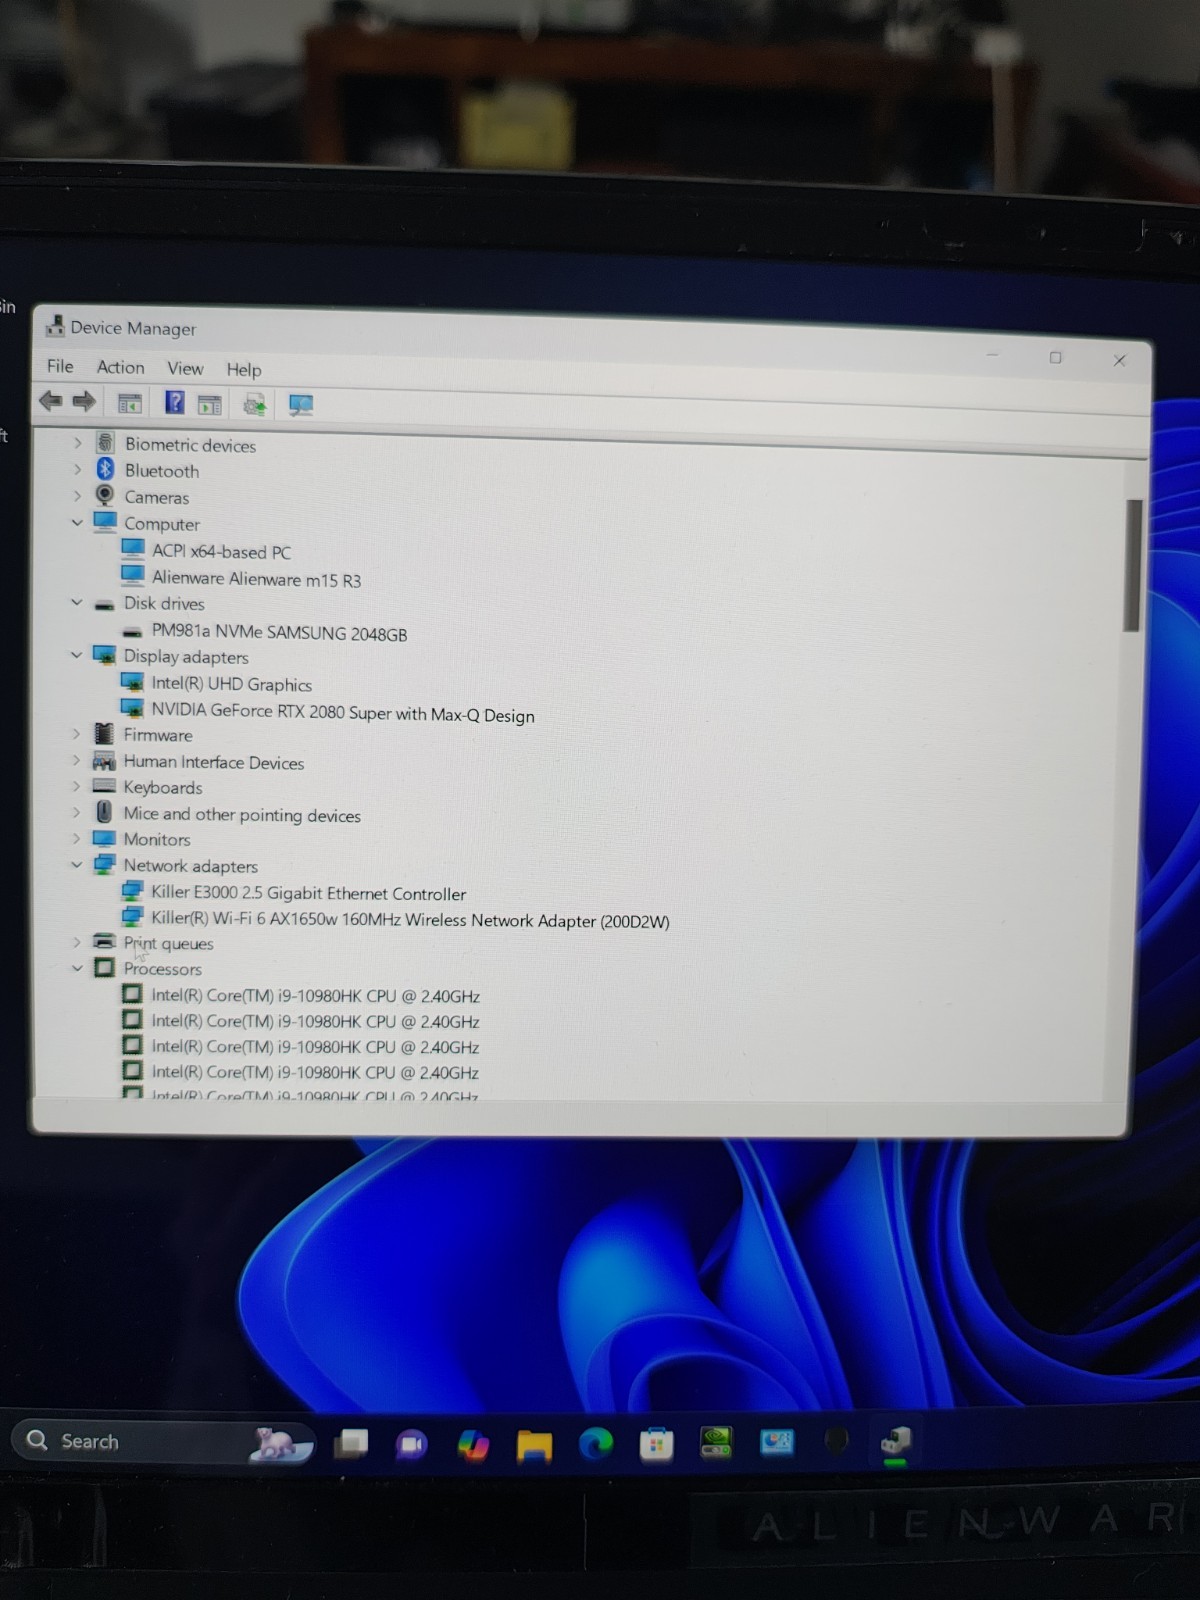Expand the Print queues node
1200x1600 pixels.
point(77,941)
